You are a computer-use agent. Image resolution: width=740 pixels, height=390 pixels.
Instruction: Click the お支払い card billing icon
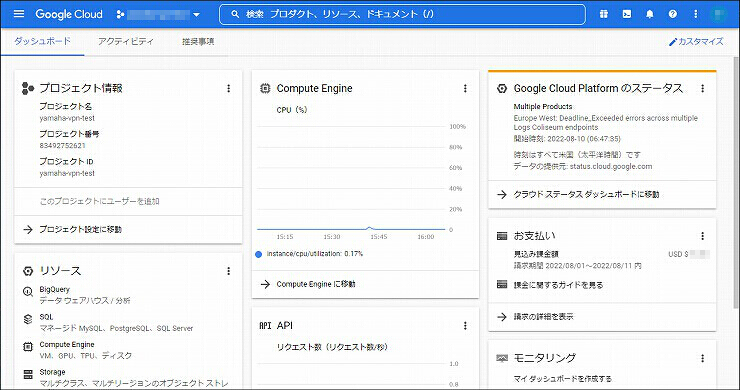point(502,236)
